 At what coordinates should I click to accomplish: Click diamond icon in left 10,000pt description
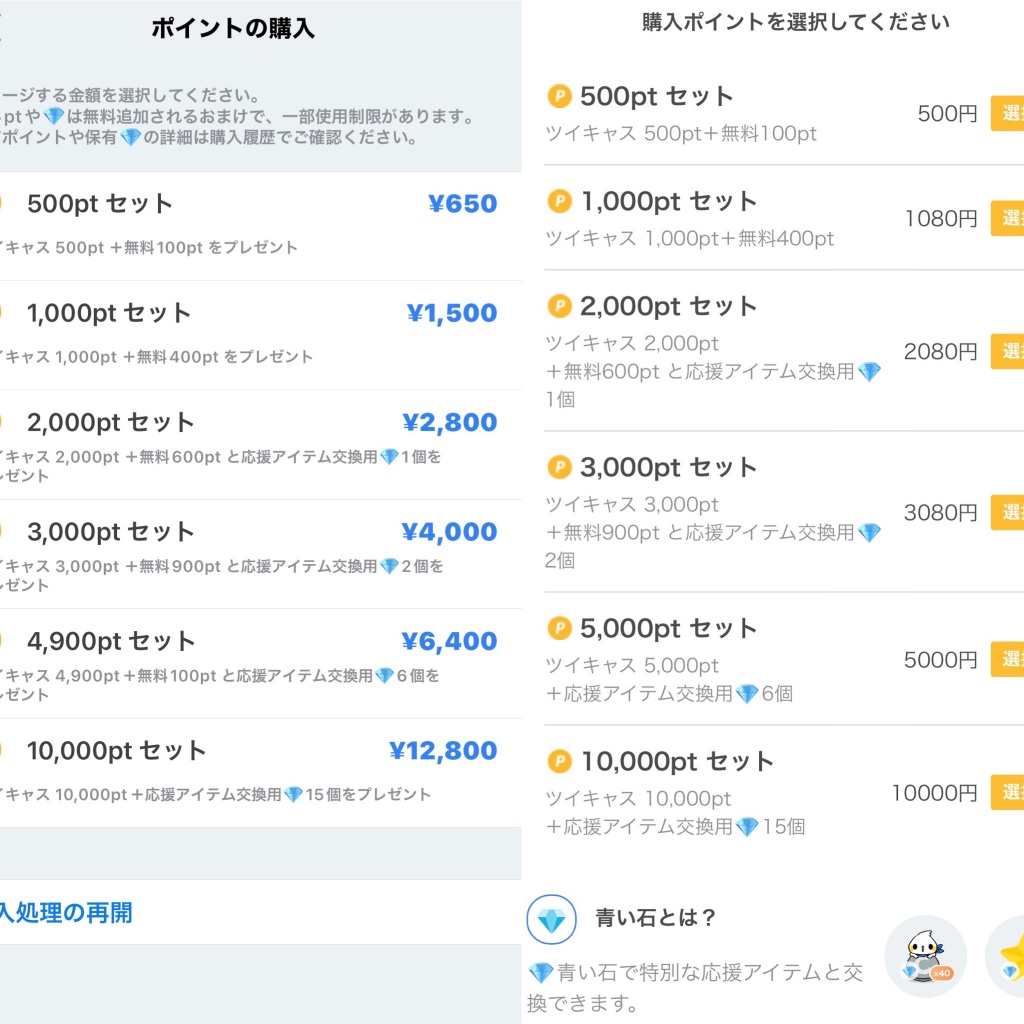pyautogui.click(x=294, y=795)
